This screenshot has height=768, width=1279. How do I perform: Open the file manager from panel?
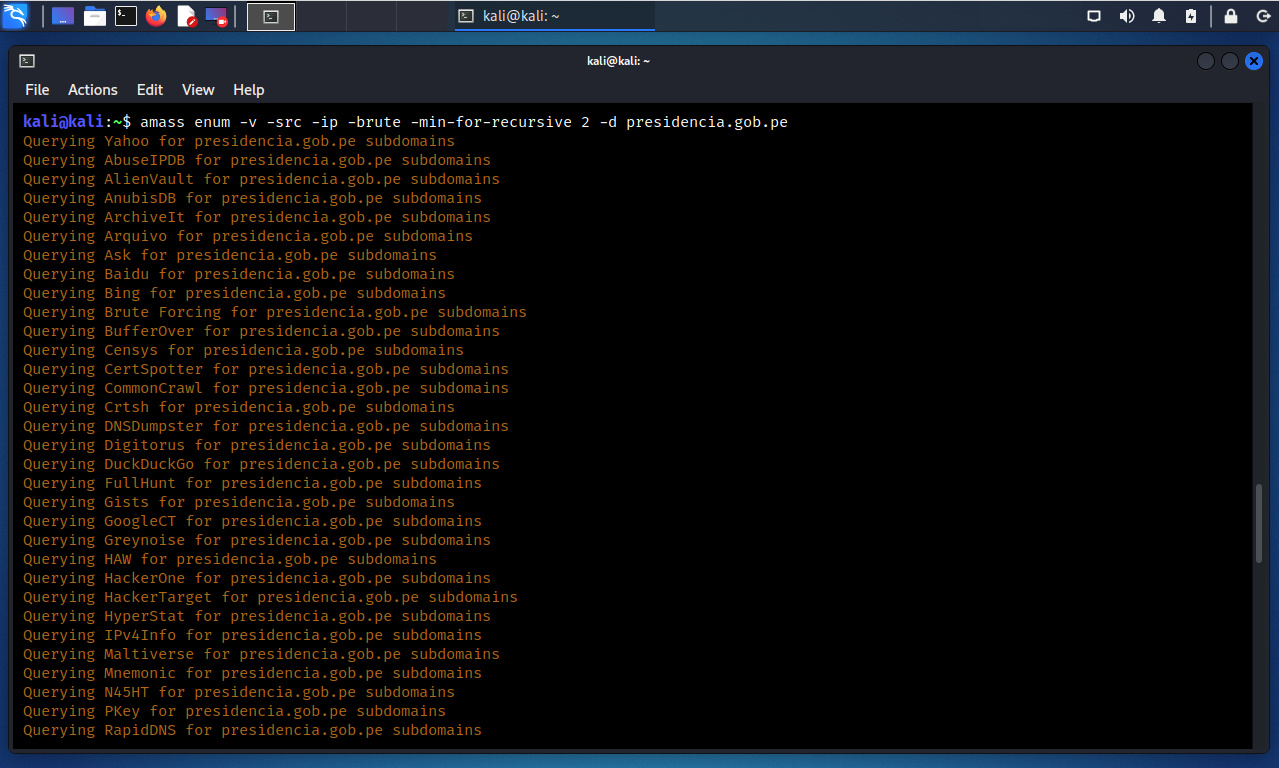pyautogui.click(x=95, y=16)
